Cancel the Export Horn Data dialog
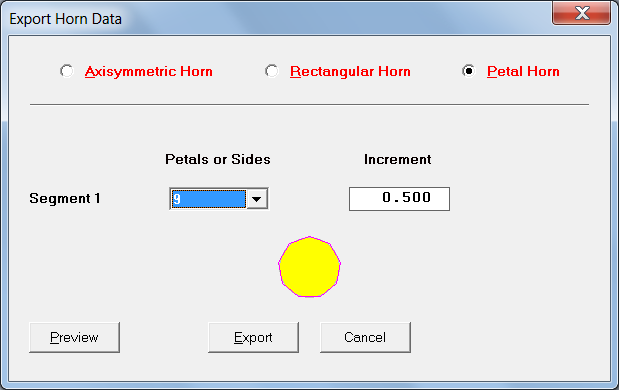Screen dimensions: 619x390 pyautogui.click(x=365, y=337)
